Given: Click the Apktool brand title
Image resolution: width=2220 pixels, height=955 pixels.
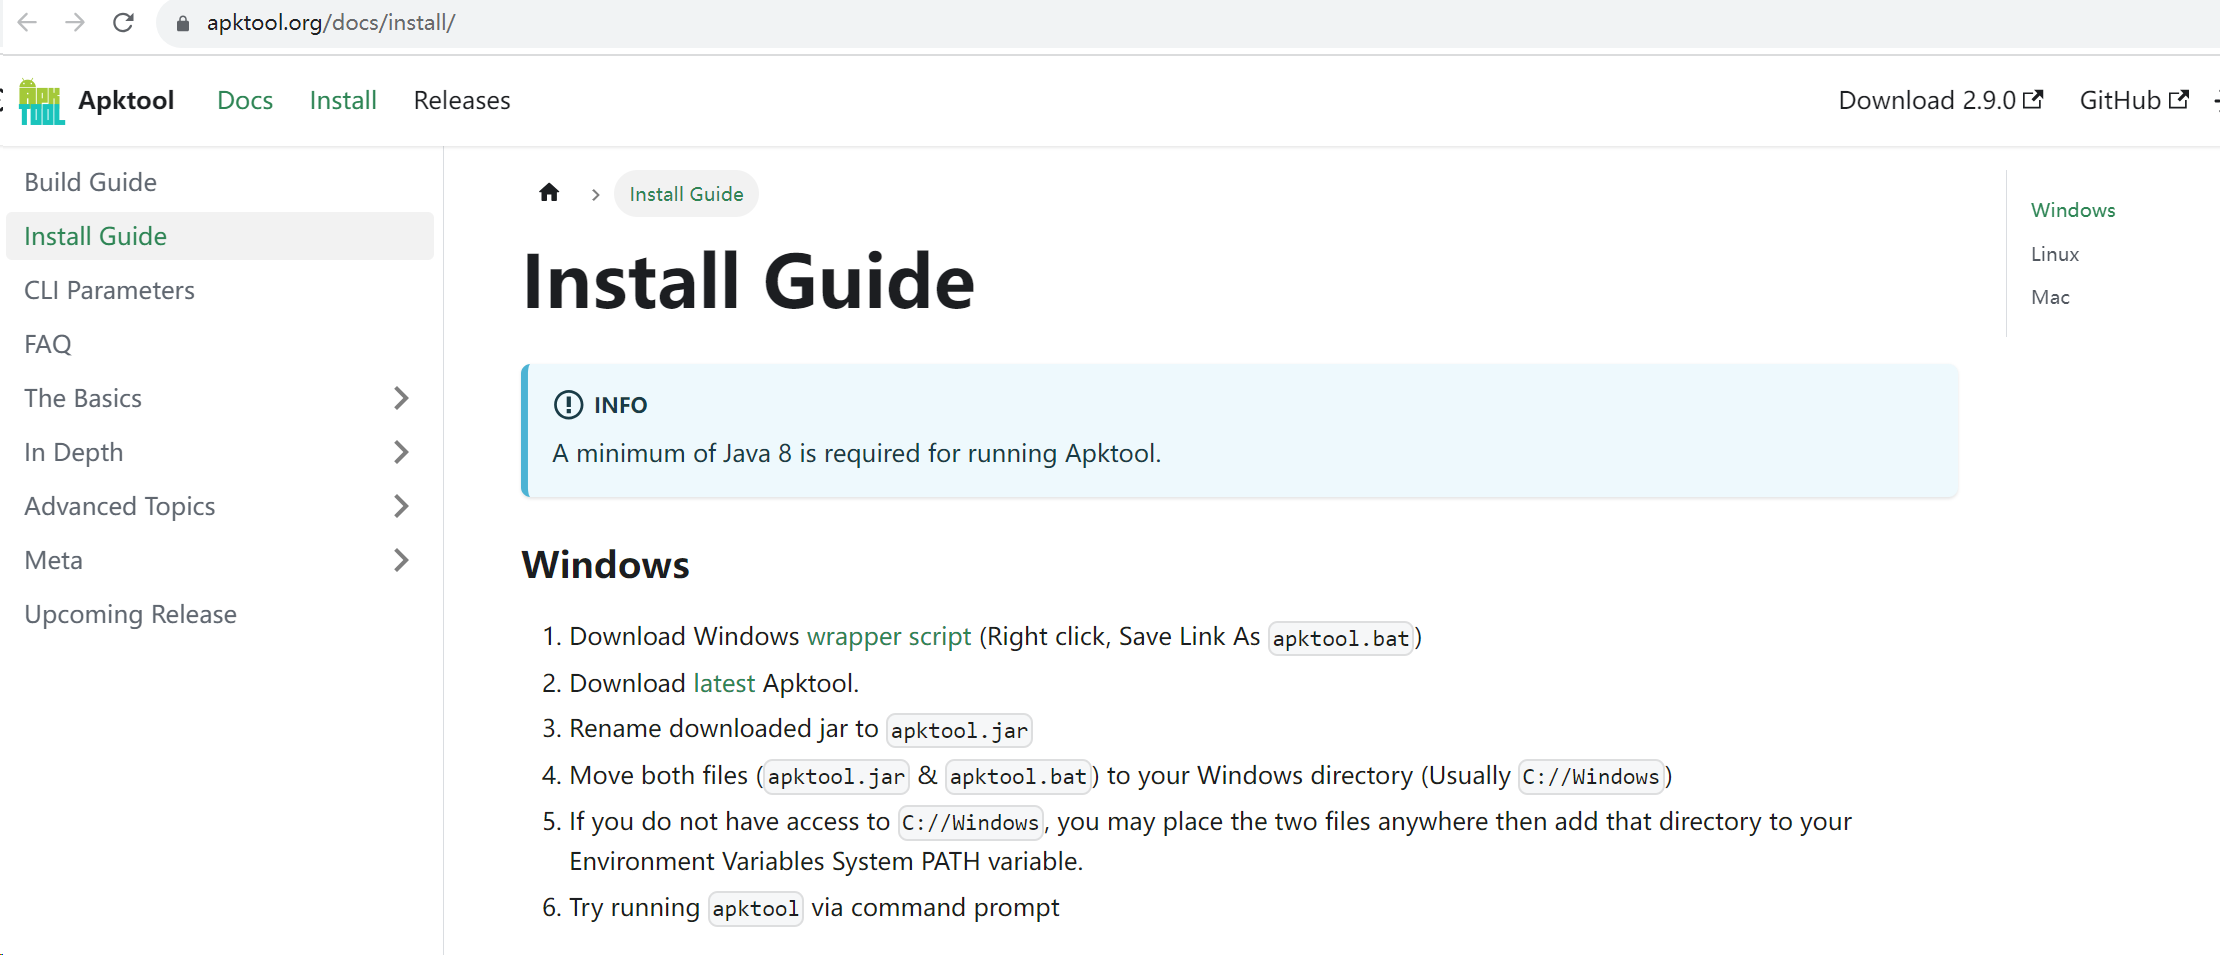Looking at the screenshot, I should point(126,100).
